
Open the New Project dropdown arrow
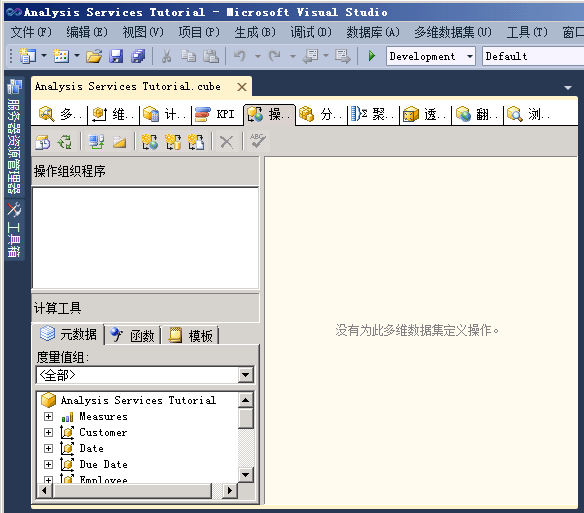pyautogui.click(x=44, y=56)
